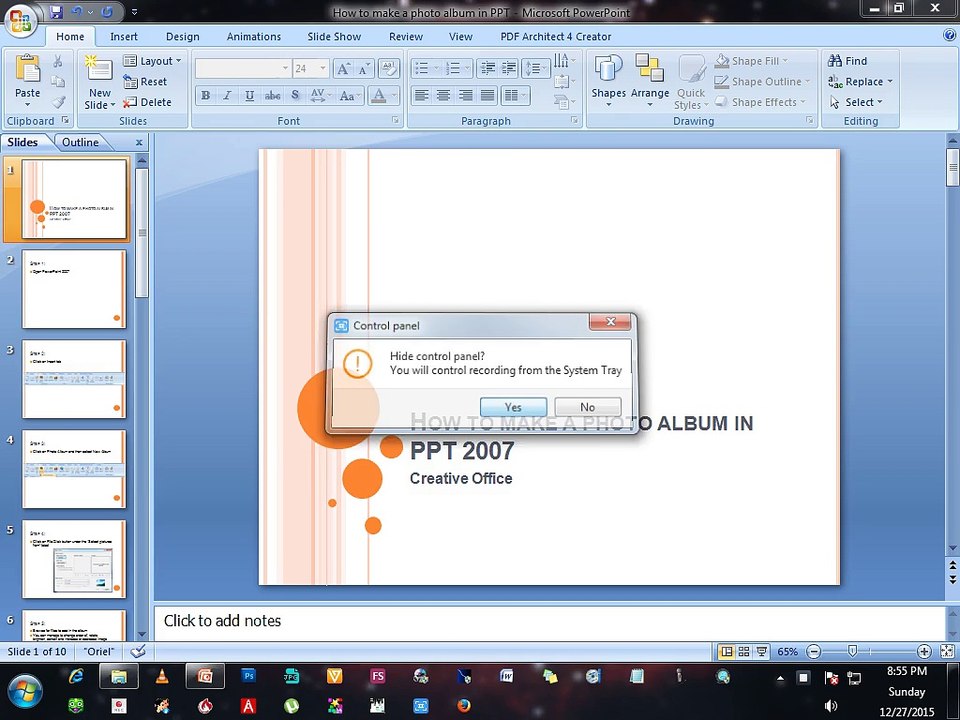Select slide 4 thumbnail

(74, 469)
